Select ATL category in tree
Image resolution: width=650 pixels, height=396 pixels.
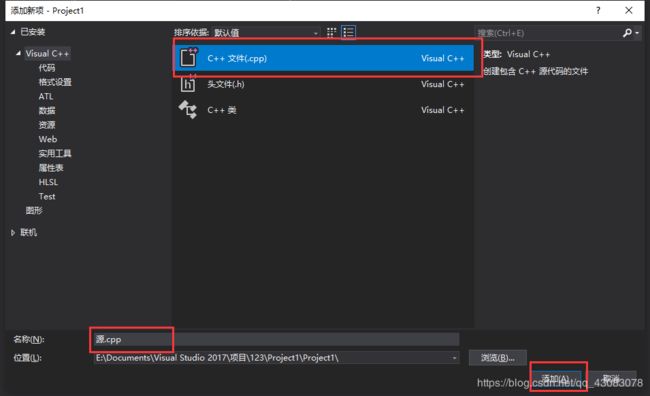(46, 97)
